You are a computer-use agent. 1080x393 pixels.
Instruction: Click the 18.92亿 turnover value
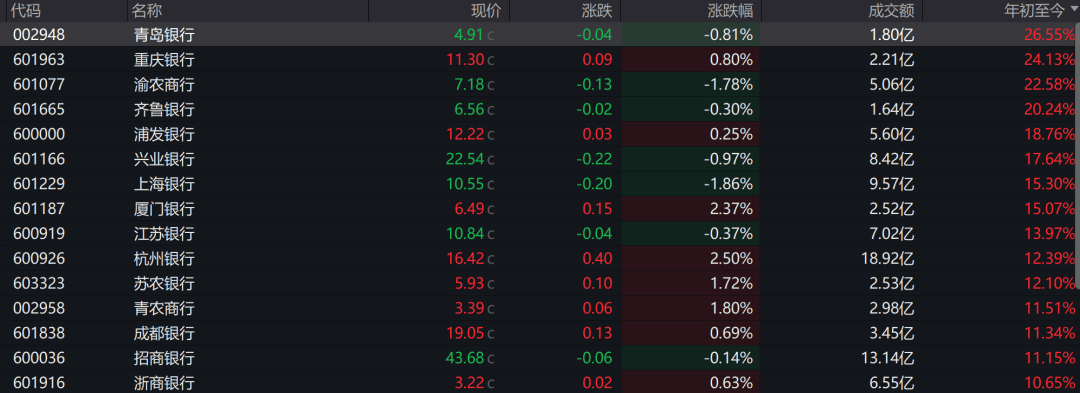click(887, 259)
